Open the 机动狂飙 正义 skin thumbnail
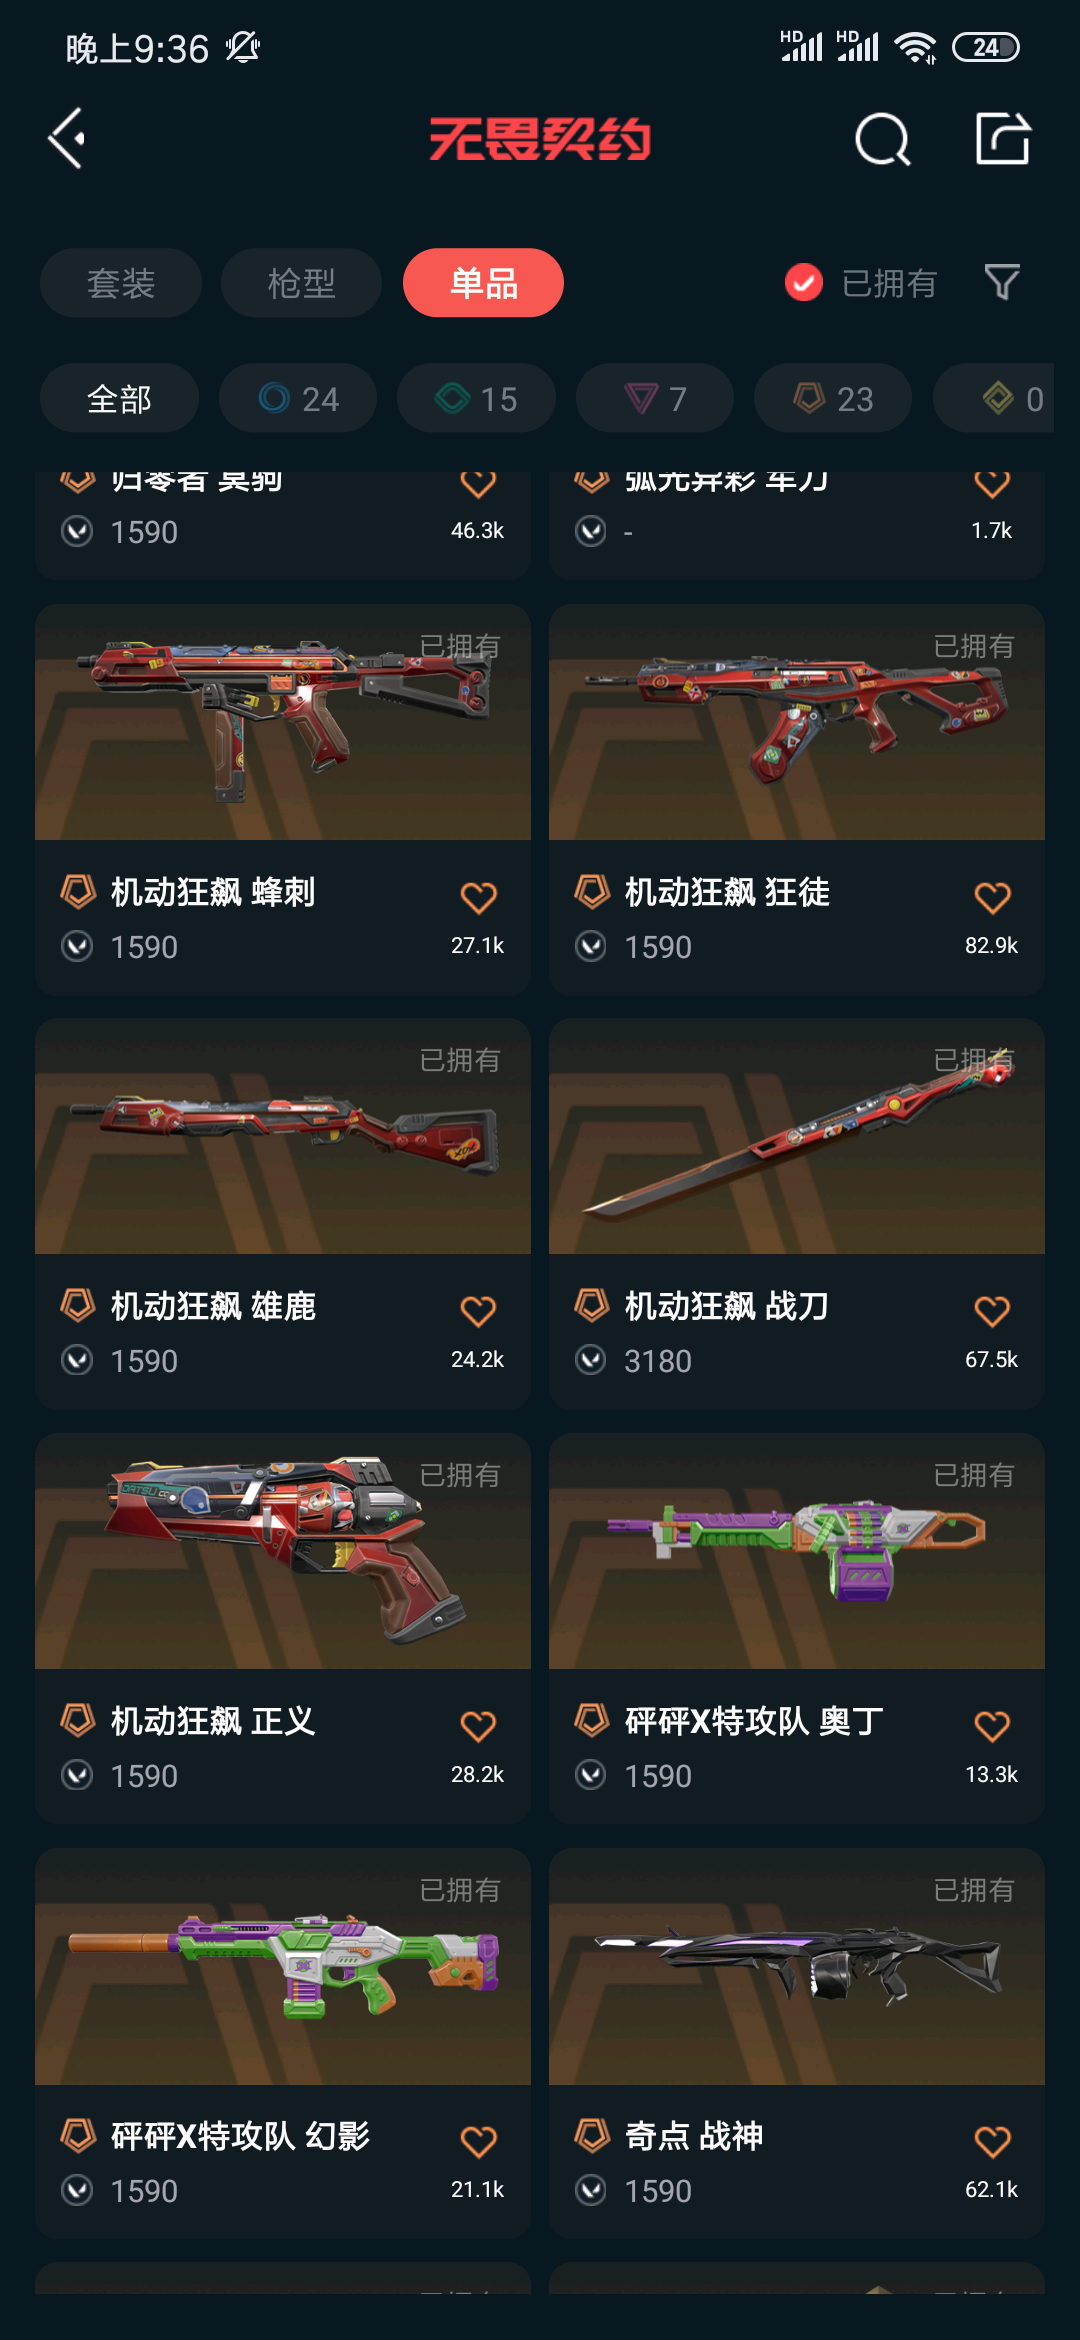Screen dimensions: 1080x2340 pos(283,1551)
